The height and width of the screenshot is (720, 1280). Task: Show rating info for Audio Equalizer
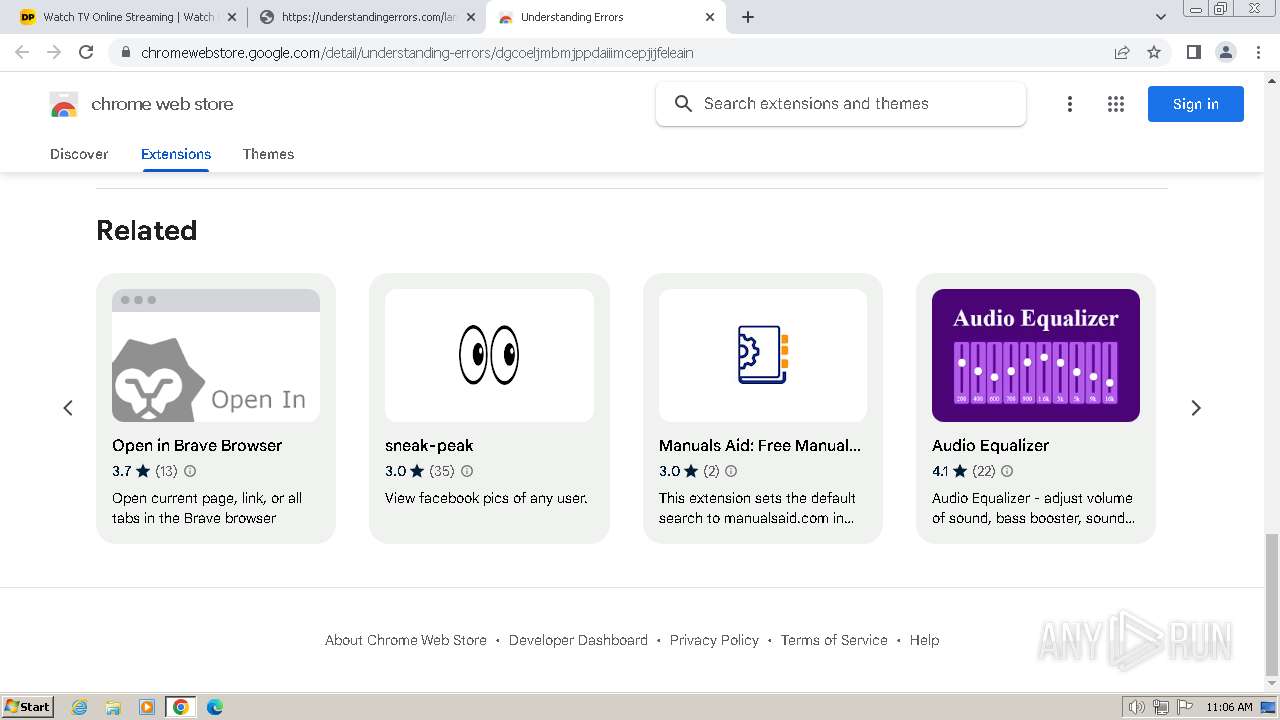pyautogui.click(x=1007, y=471)
